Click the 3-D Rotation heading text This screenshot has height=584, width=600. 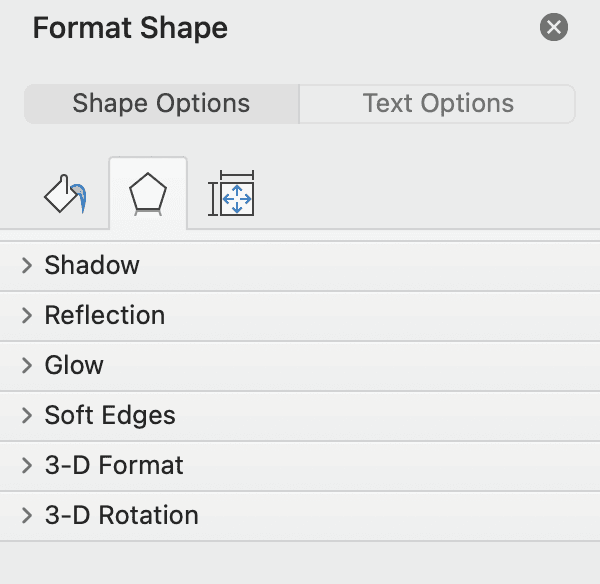point(122,515)
